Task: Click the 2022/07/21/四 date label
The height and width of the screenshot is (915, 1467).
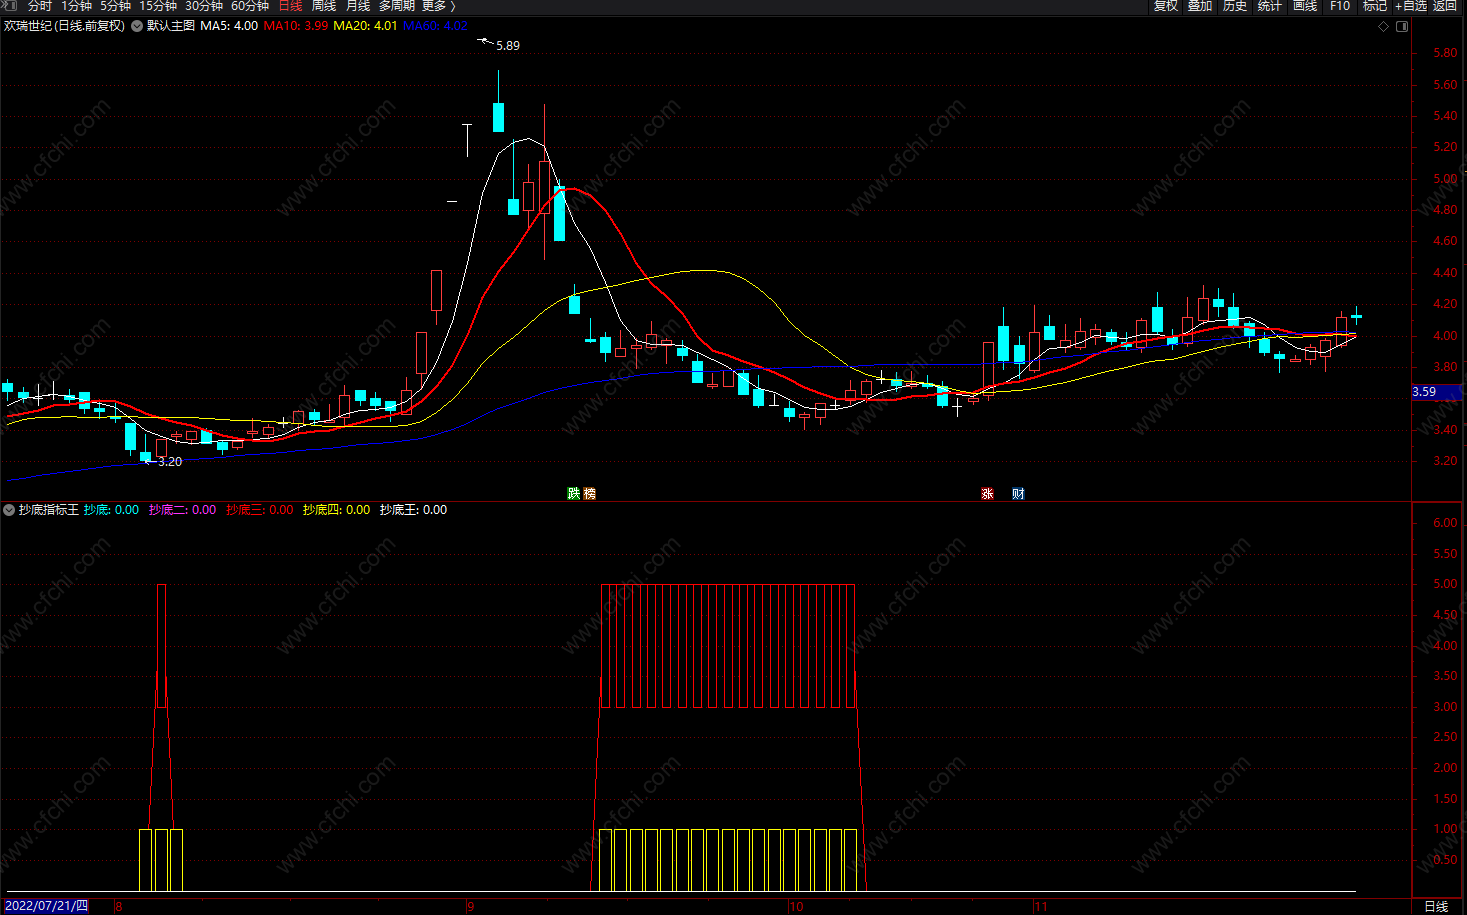Action: click(46, 906)
